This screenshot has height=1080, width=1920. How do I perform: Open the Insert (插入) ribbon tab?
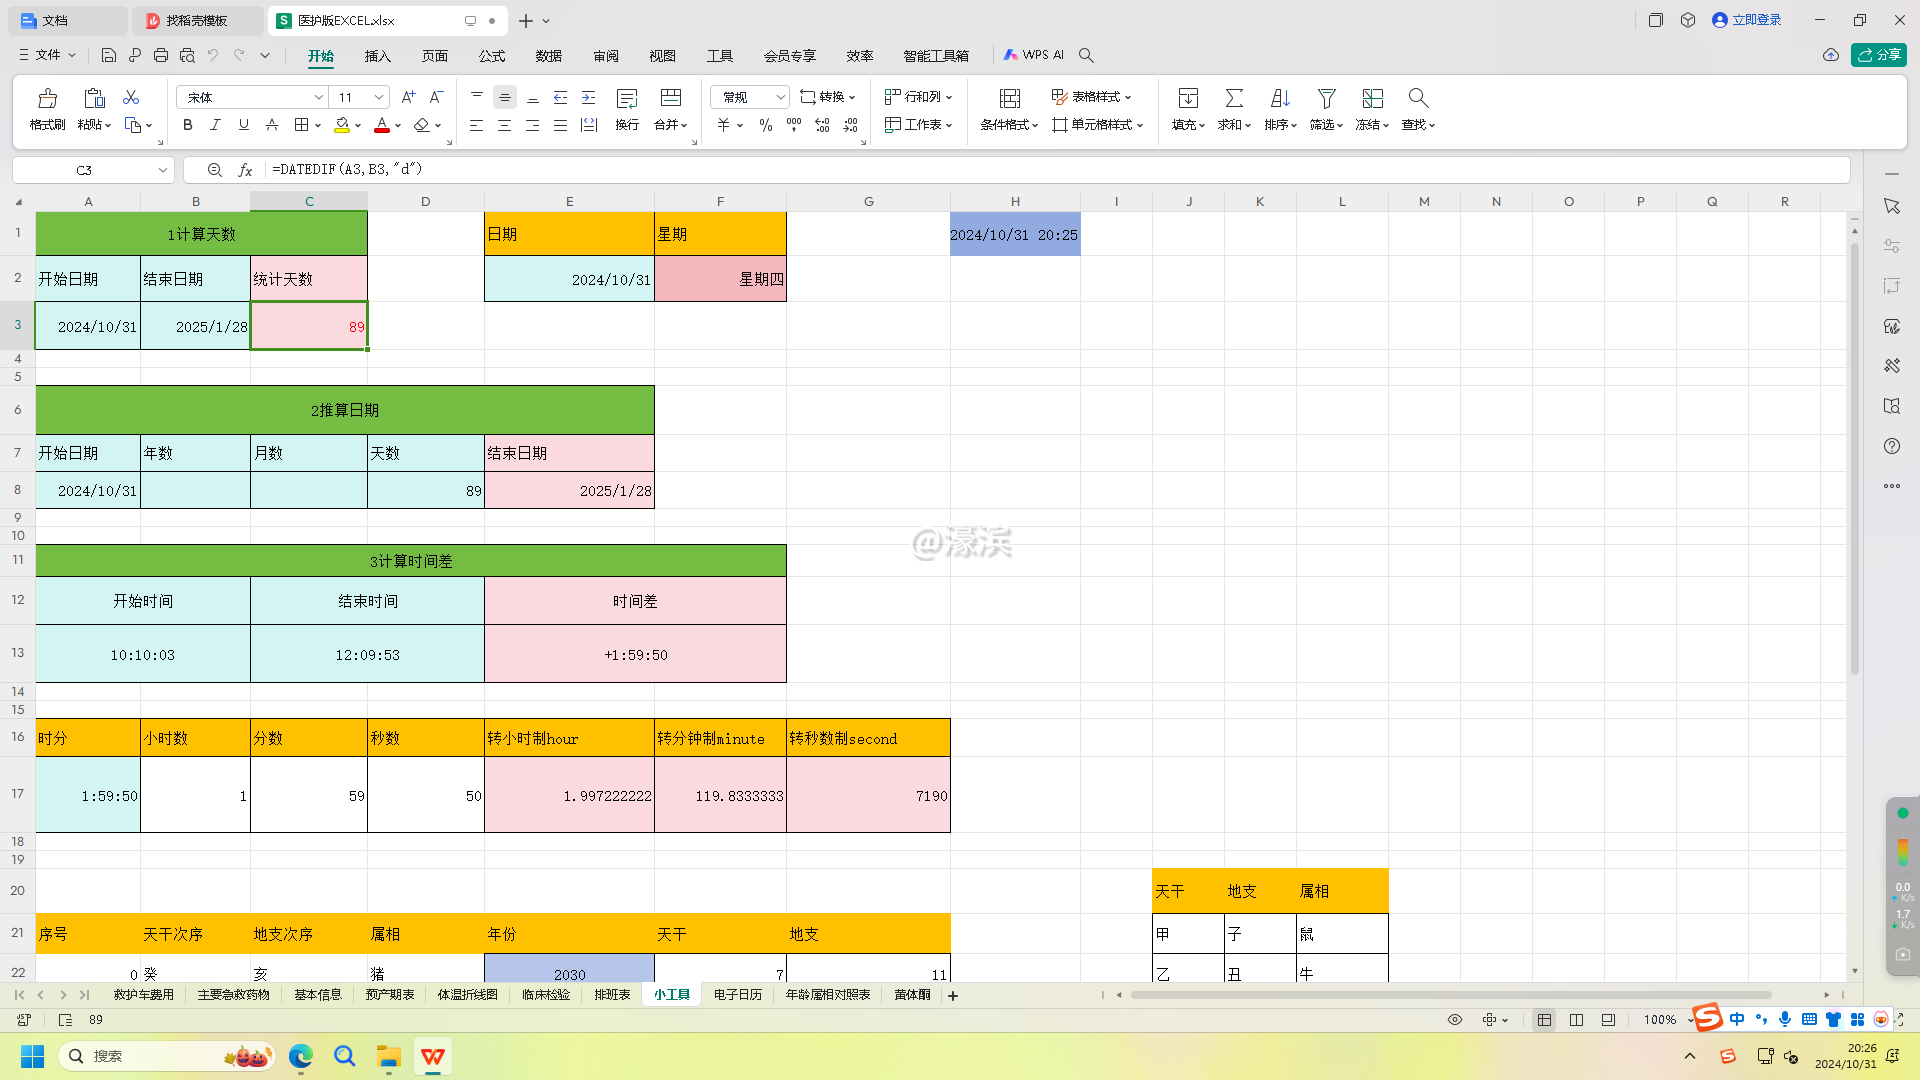377,56
